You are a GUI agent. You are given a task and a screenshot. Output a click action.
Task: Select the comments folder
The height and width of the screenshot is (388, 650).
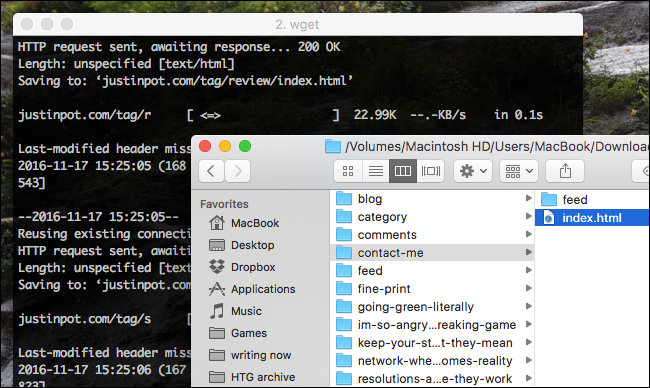point(432,235)
